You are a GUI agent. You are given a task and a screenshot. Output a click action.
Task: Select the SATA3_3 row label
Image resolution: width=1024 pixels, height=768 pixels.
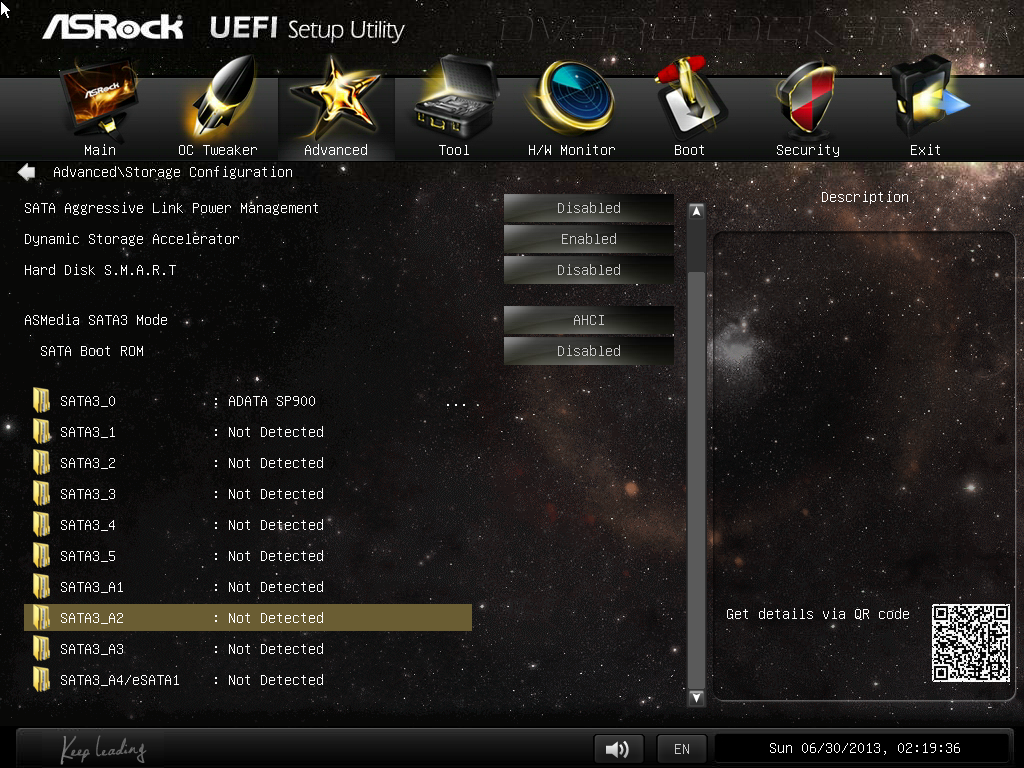point(88,494)
